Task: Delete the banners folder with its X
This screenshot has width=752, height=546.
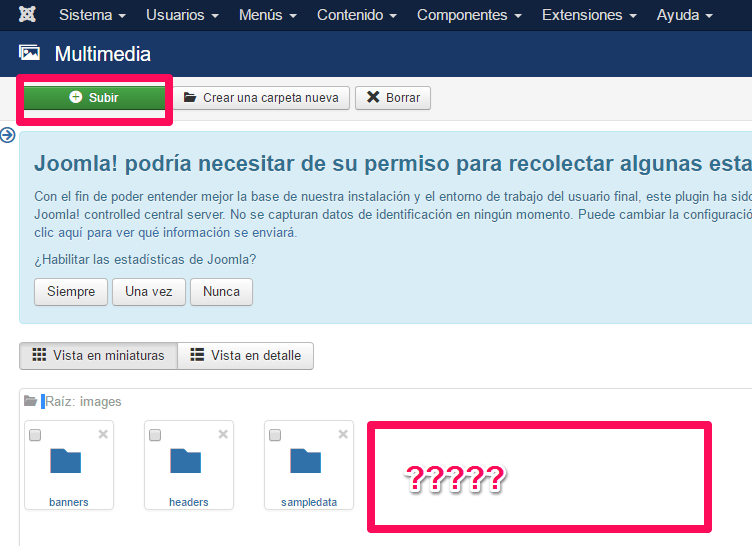Action: [103, 434]
